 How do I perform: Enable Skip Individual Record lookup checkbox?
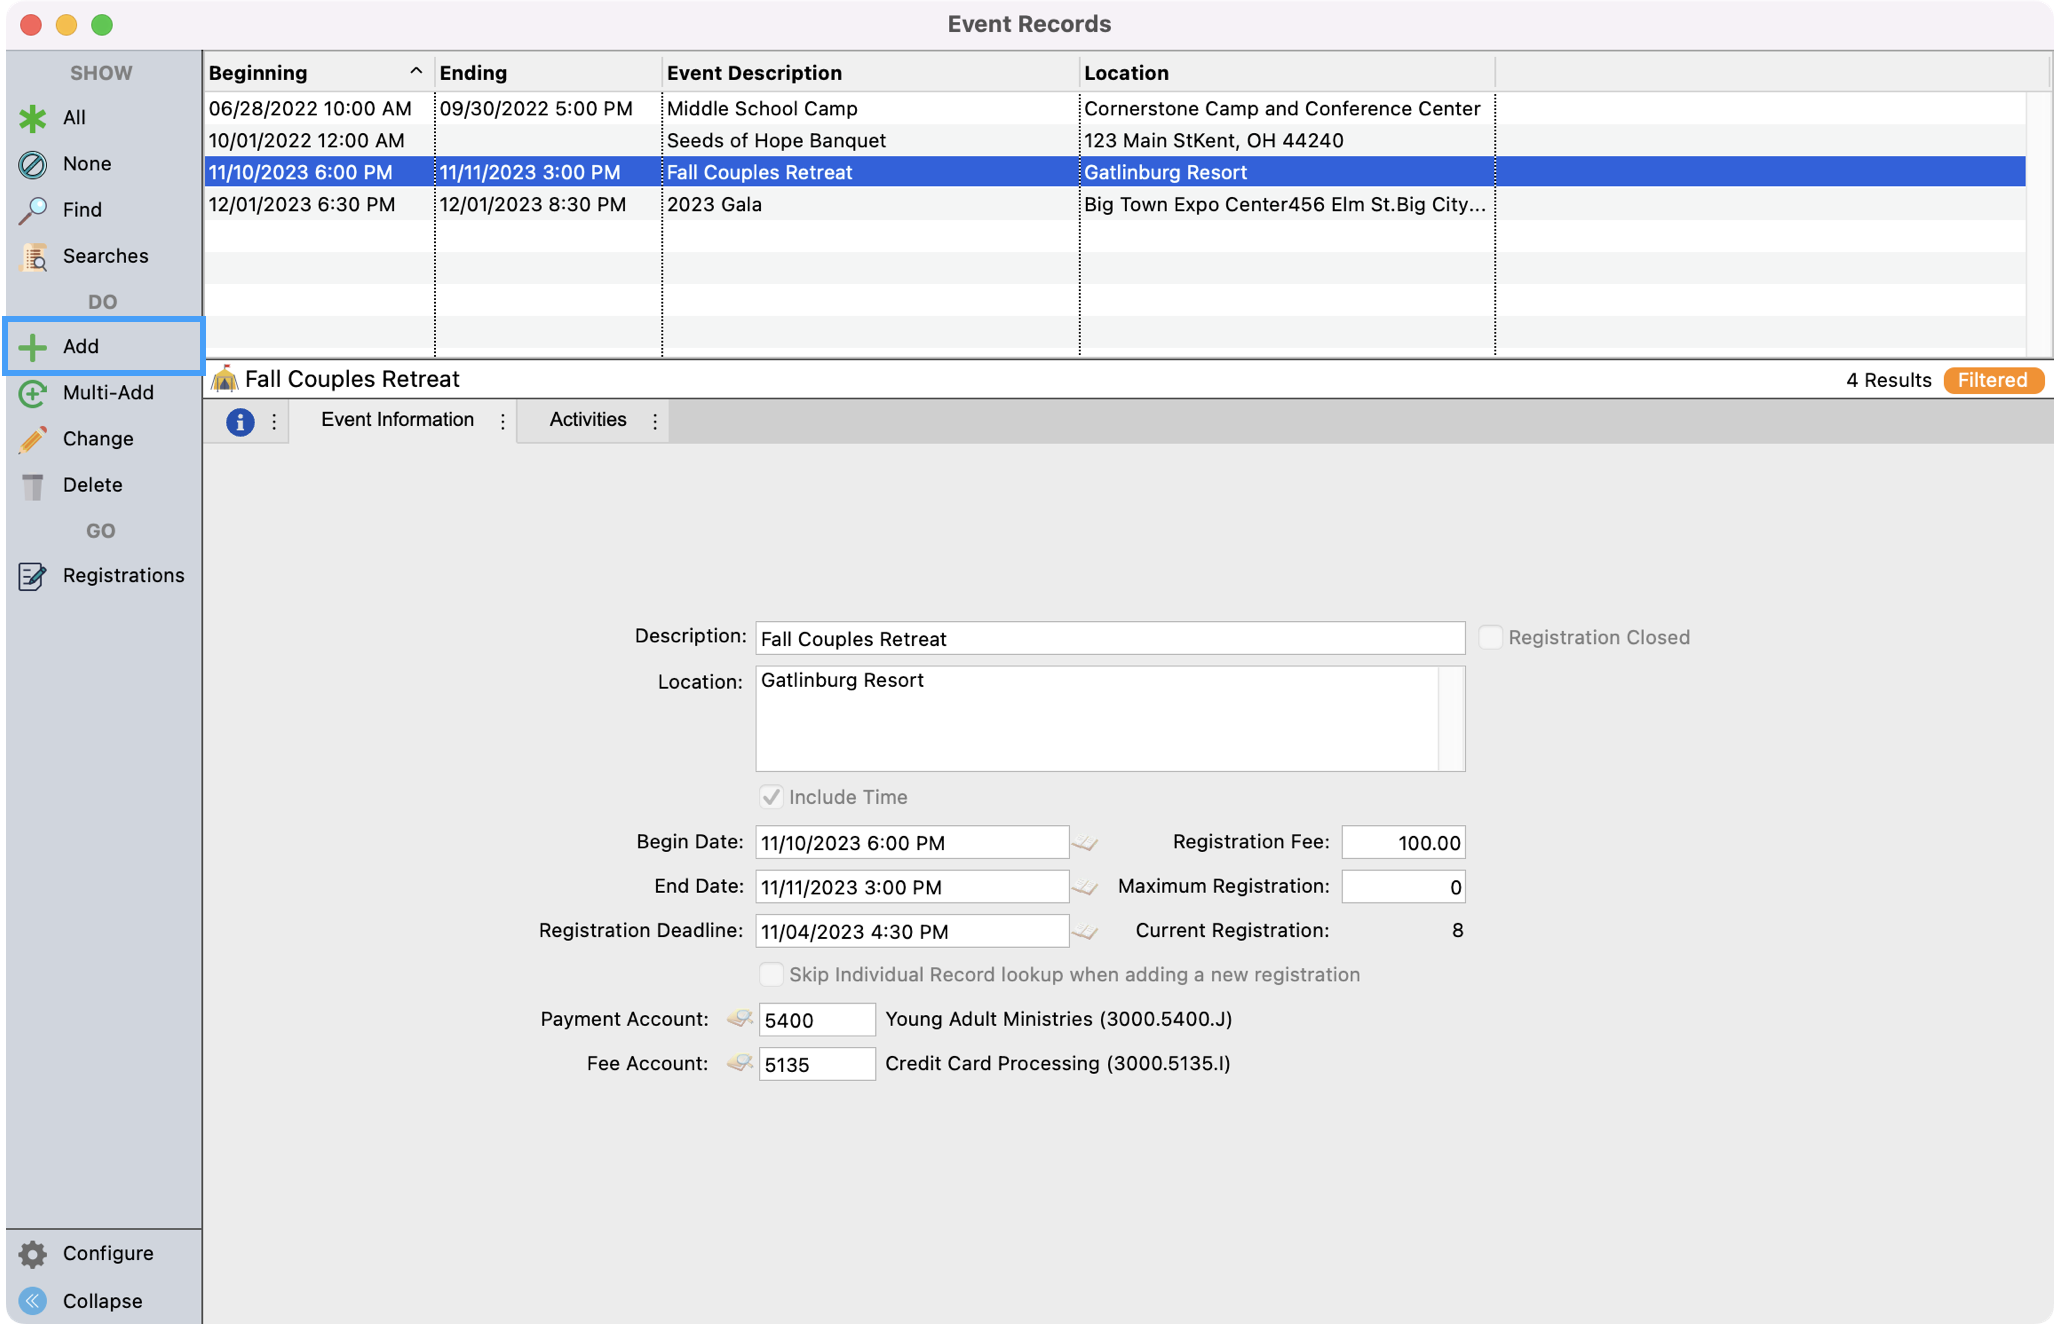tap(771, 975)
